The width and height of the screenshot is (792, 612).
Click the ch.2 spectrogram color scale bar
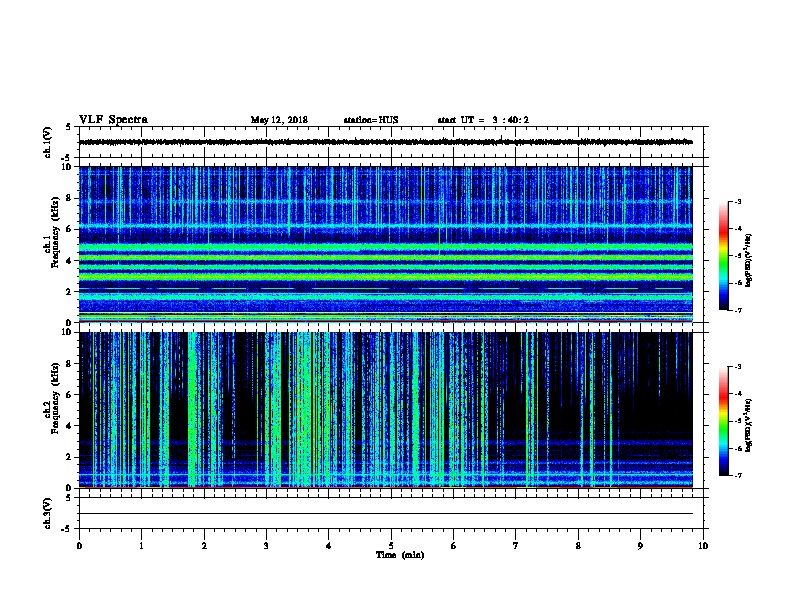(724, 421)
